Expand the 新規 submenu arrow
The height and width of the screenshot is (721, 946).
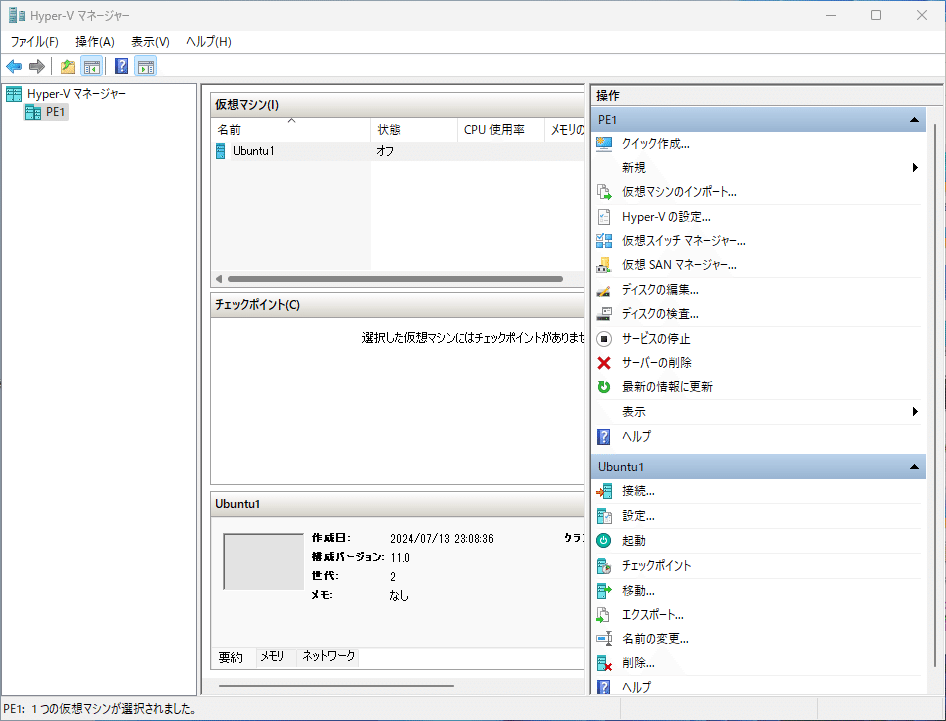click(915, 168)
